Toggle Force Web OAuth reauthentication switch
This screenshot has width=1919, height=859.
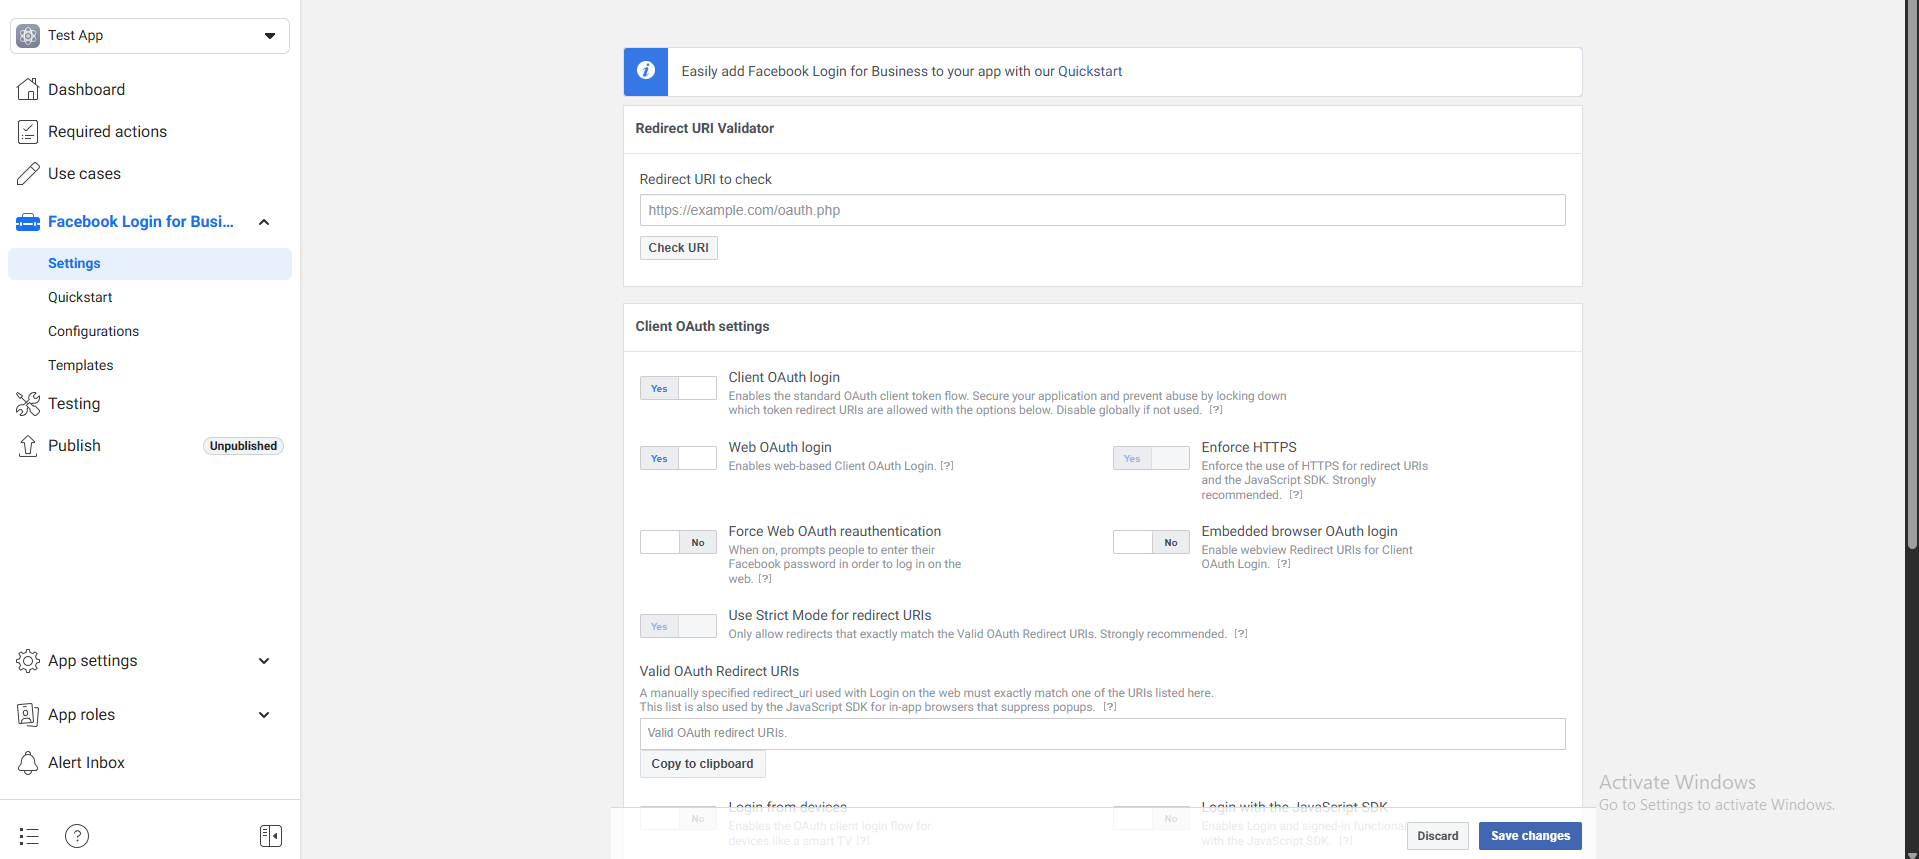point(678,542)
